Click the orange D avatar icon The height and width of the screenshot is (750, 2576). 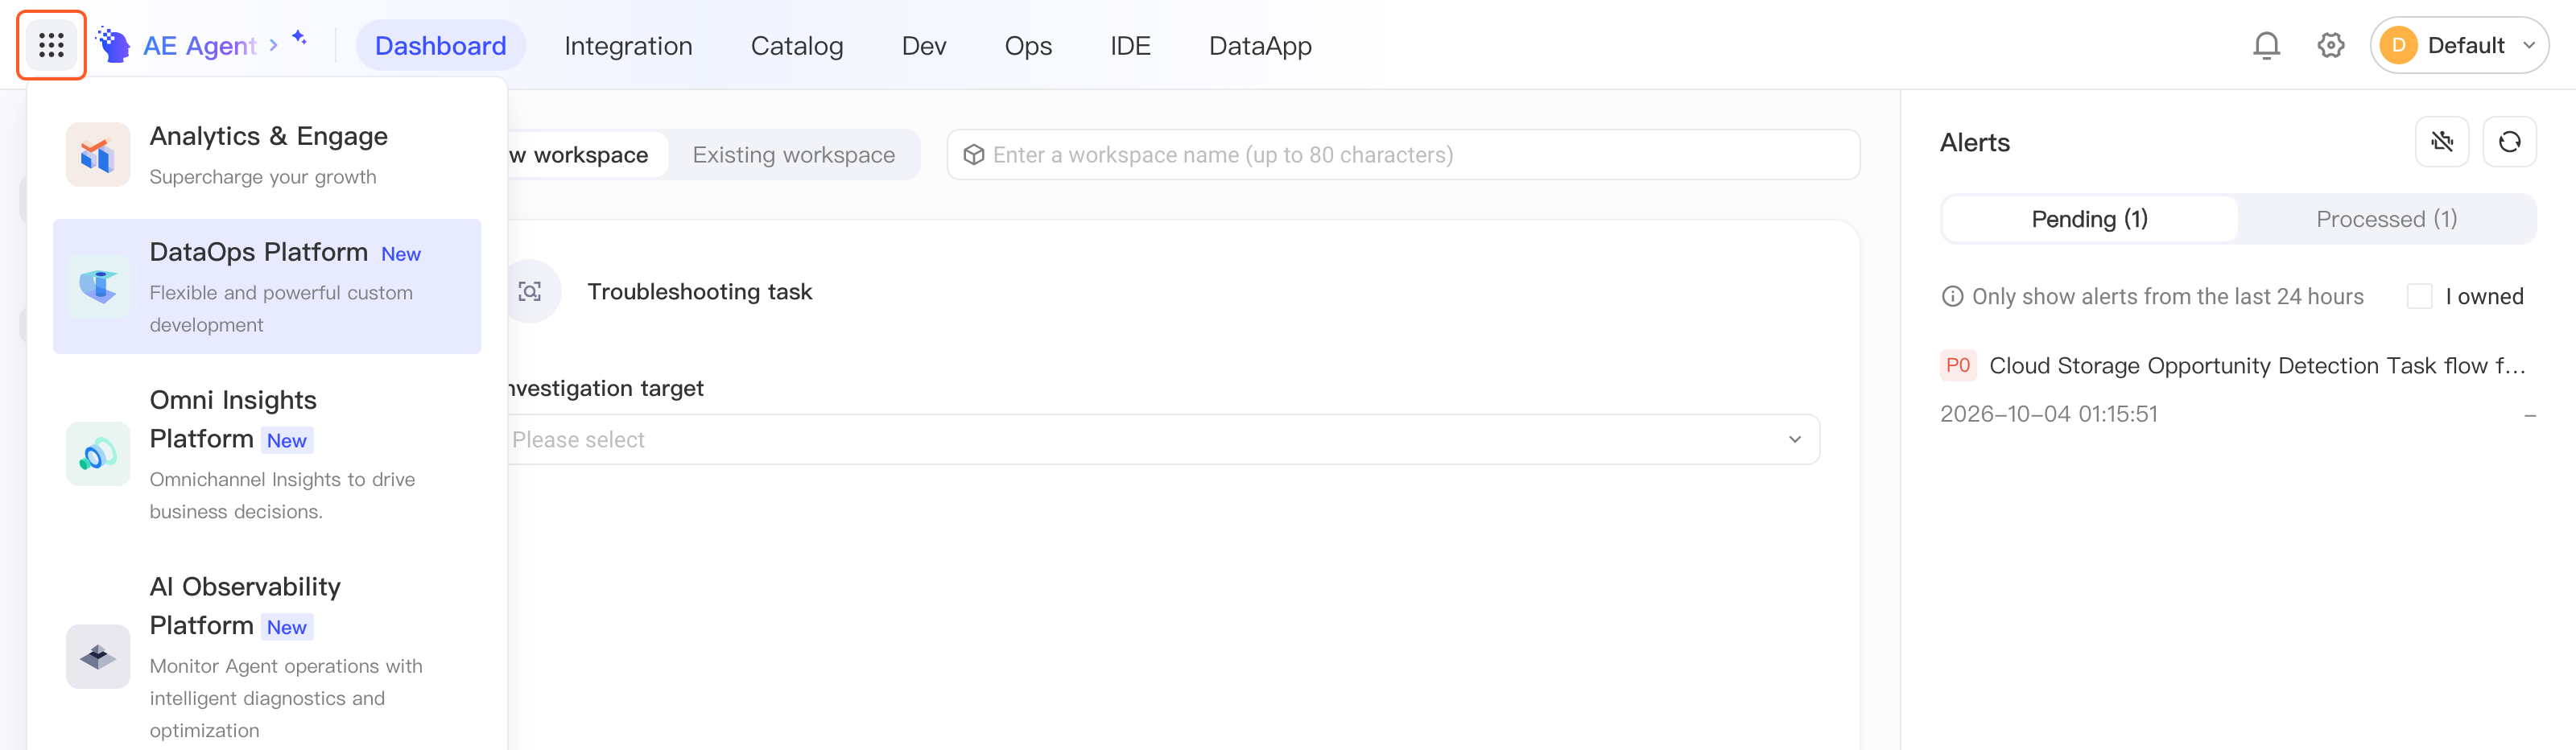[2398, 45]
